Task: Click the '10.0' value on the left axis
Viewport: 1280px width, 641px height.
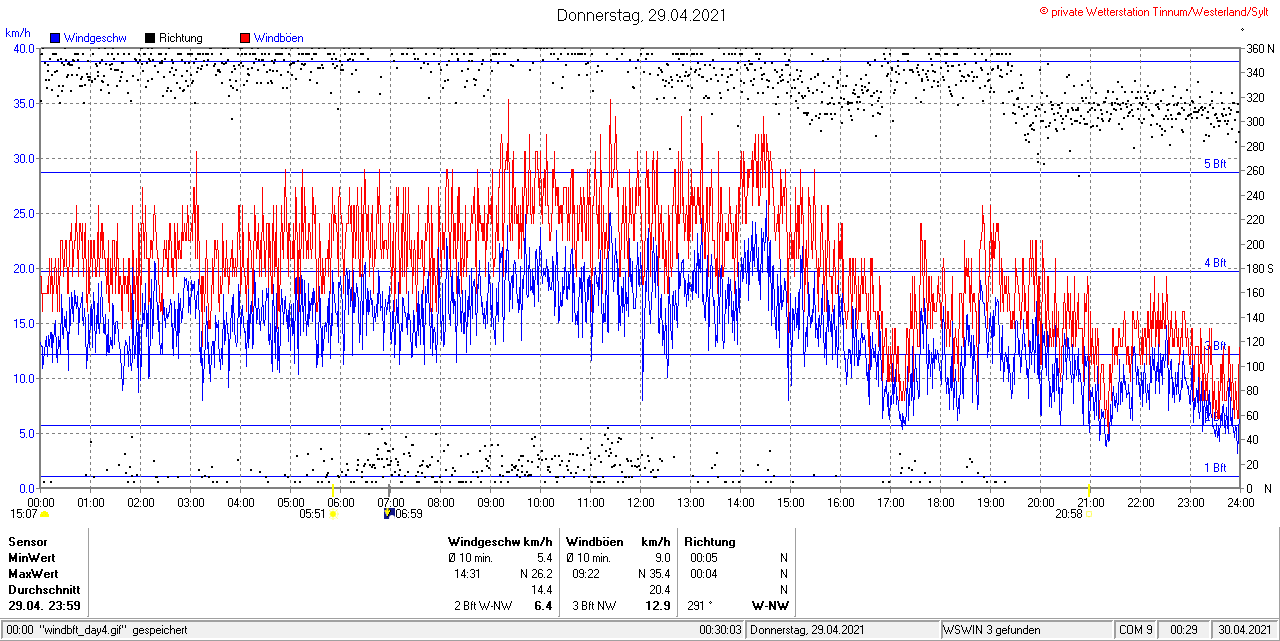Action: (24, 378)
